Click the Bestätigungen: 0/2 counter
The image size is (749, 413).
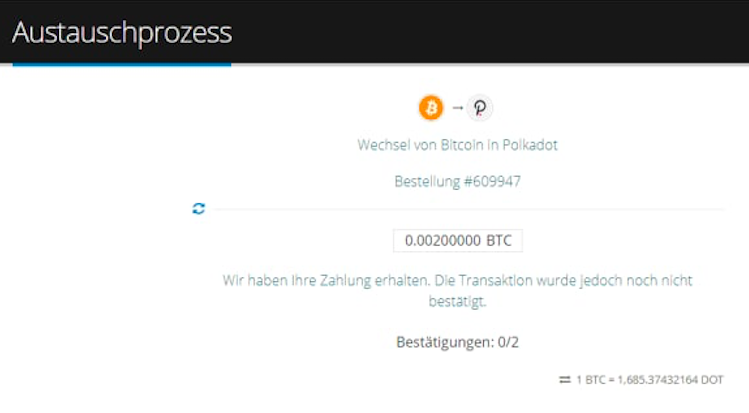coord(458,342)
